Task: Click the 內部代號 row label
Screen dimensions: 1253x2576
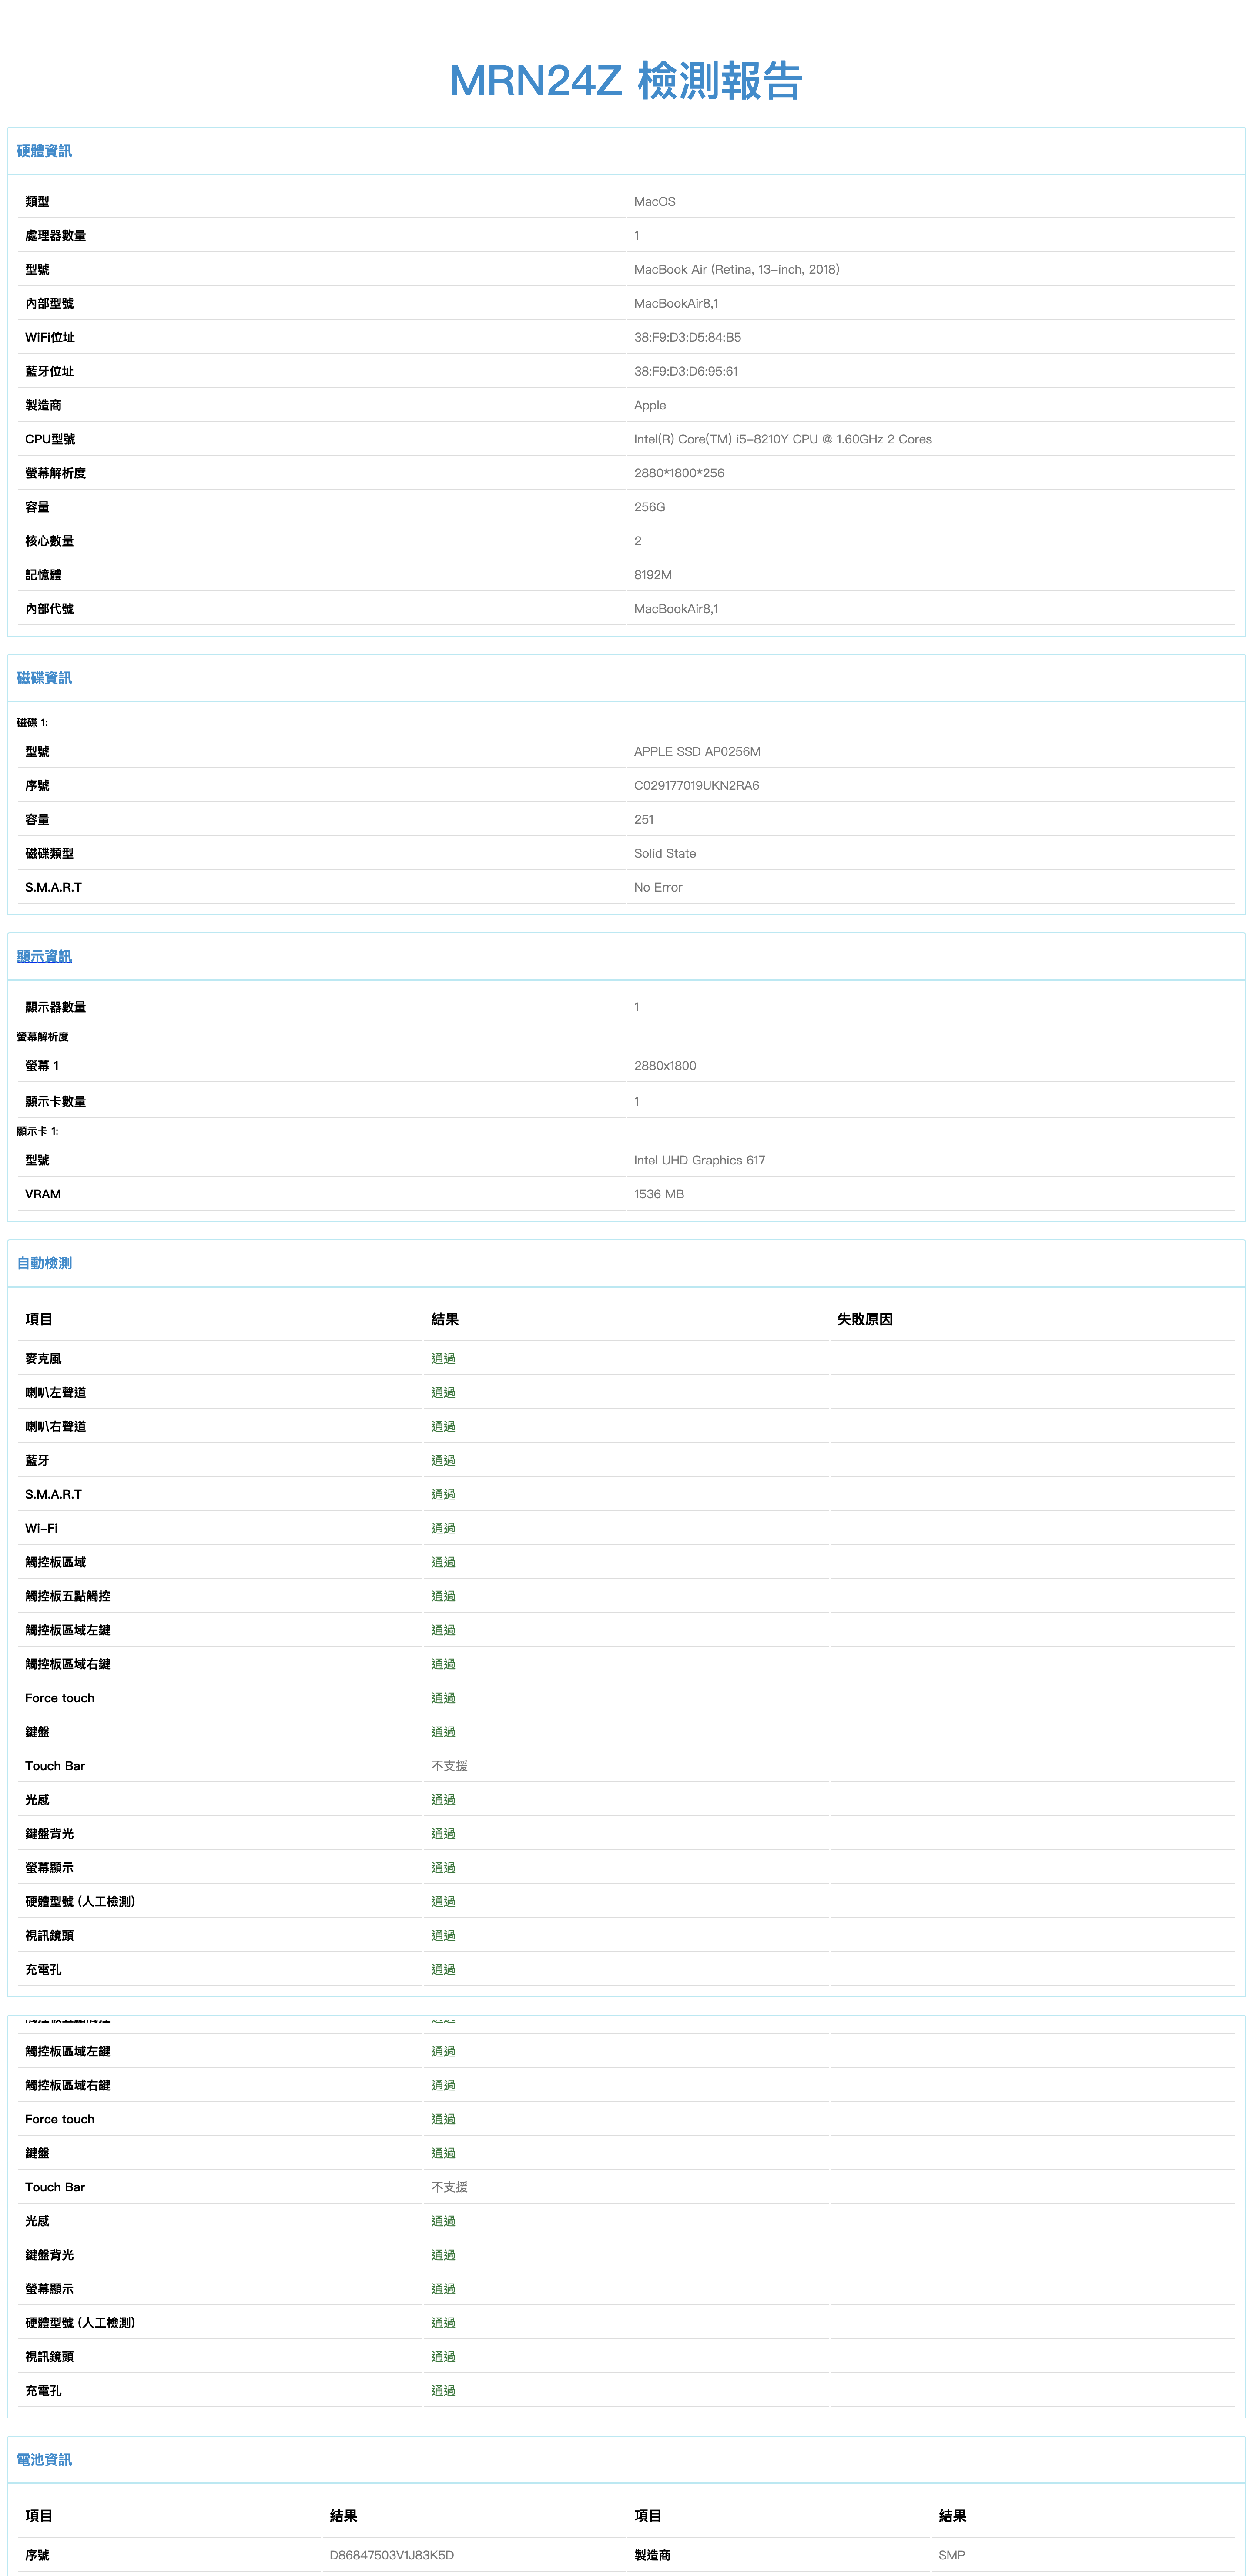Action: (x=49, y=610)
